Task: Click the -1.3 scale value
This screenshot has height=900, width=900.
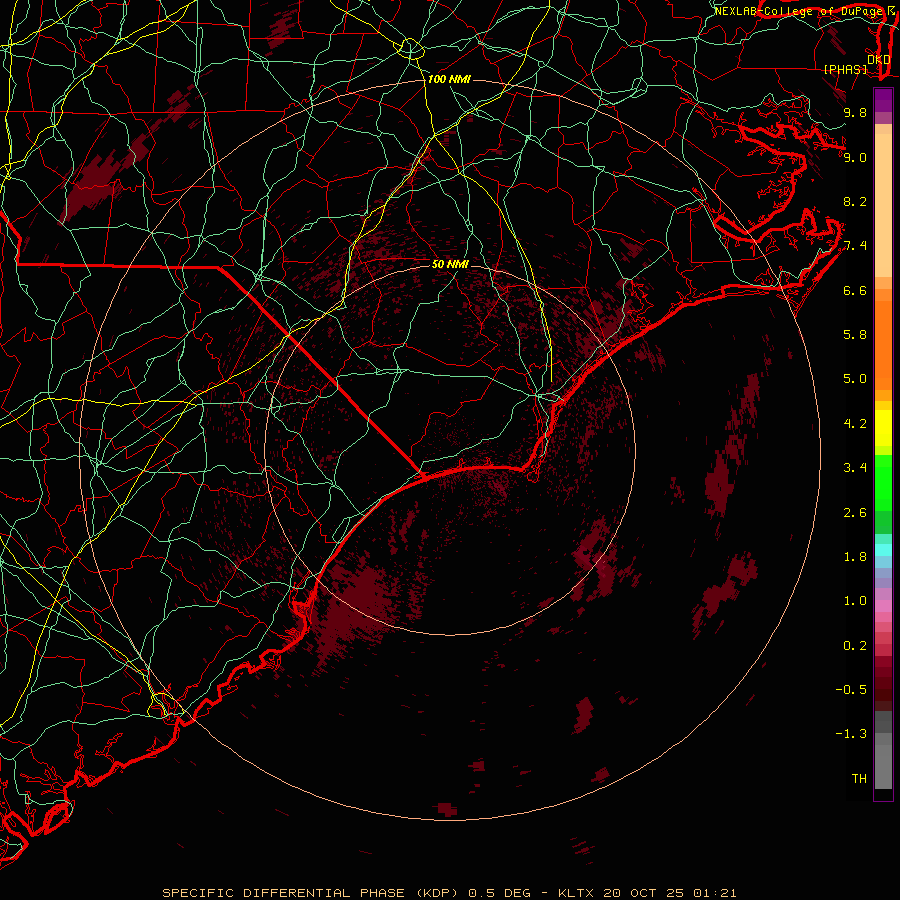Action: pyautogui.click(x=851, y=734)
